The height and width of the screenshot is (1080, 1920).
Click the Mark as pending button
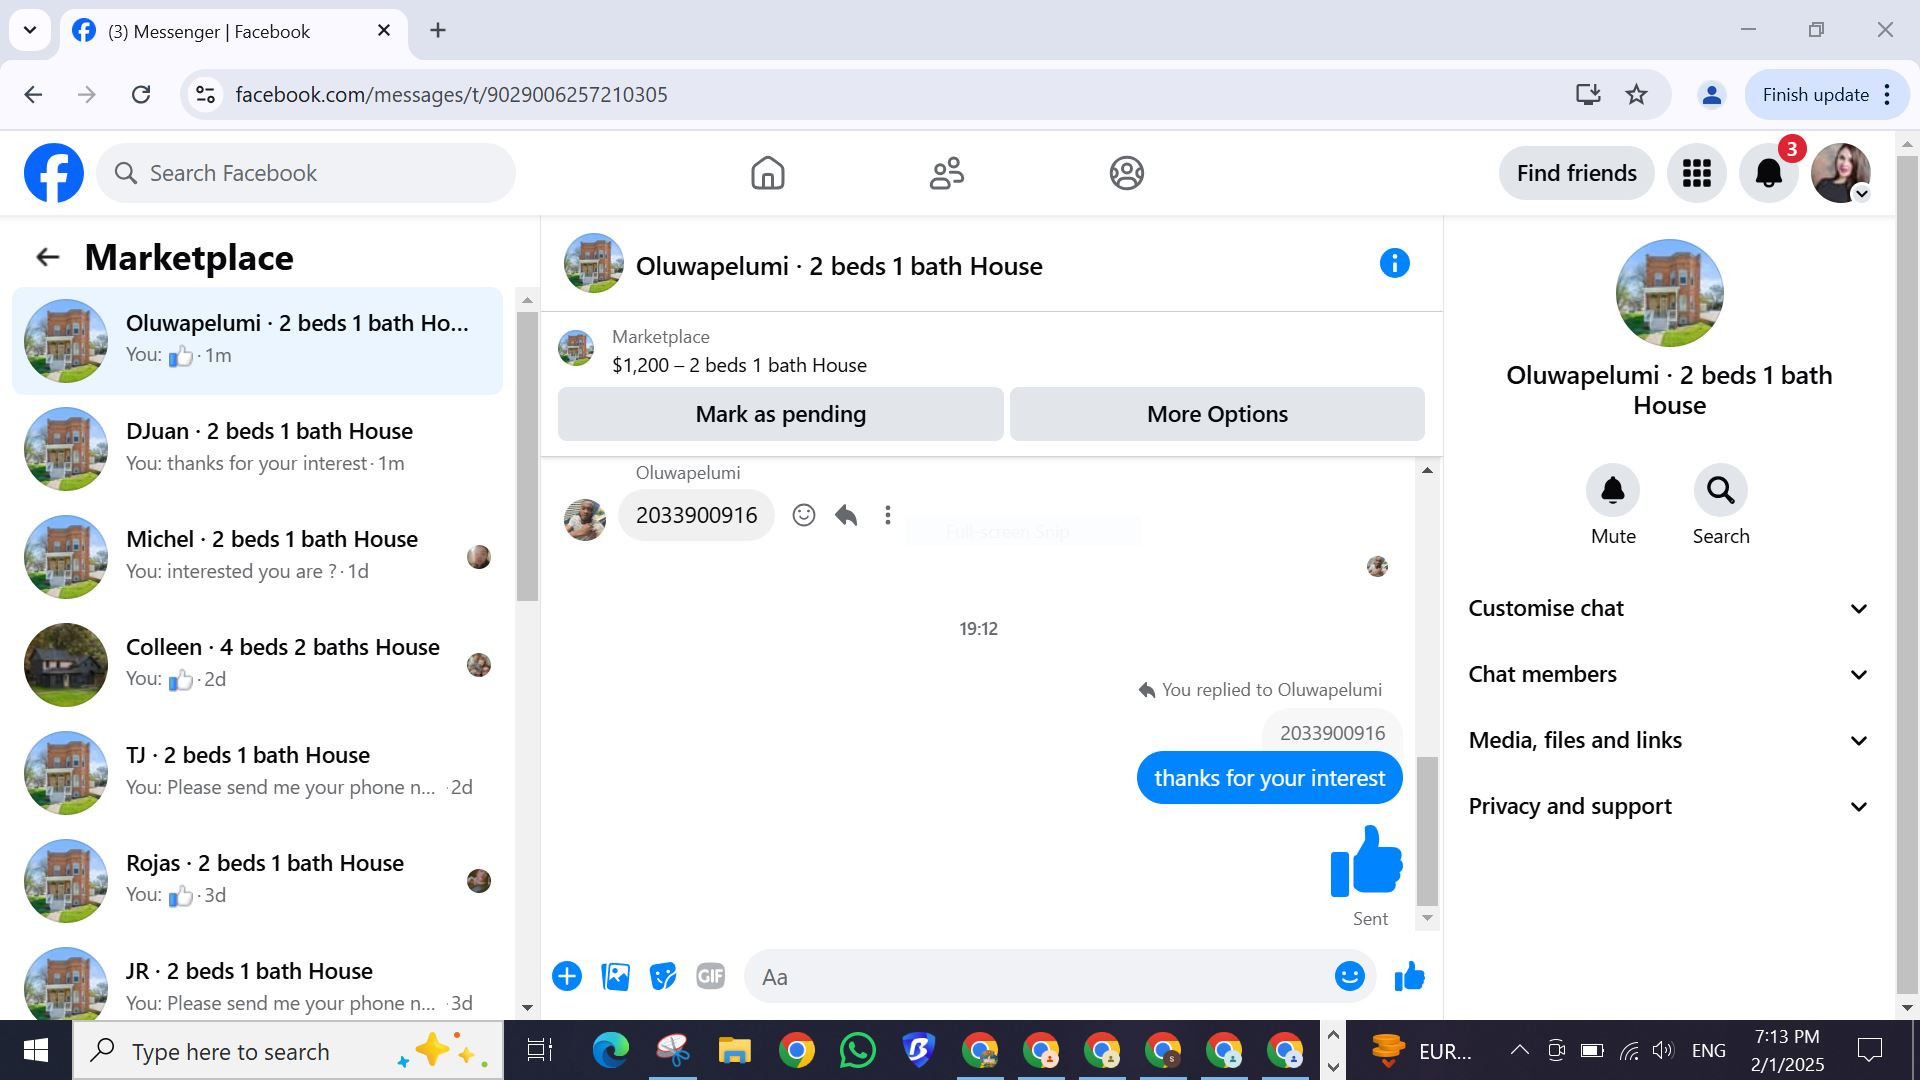[x=780, y=414]
